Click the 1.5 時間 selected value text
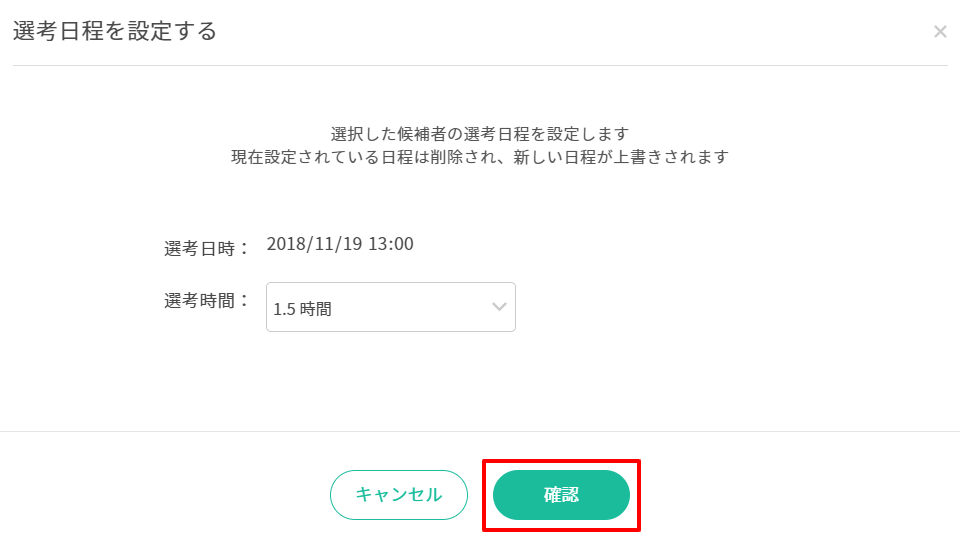Screen dimensions: 960x551 pos(302,309)
